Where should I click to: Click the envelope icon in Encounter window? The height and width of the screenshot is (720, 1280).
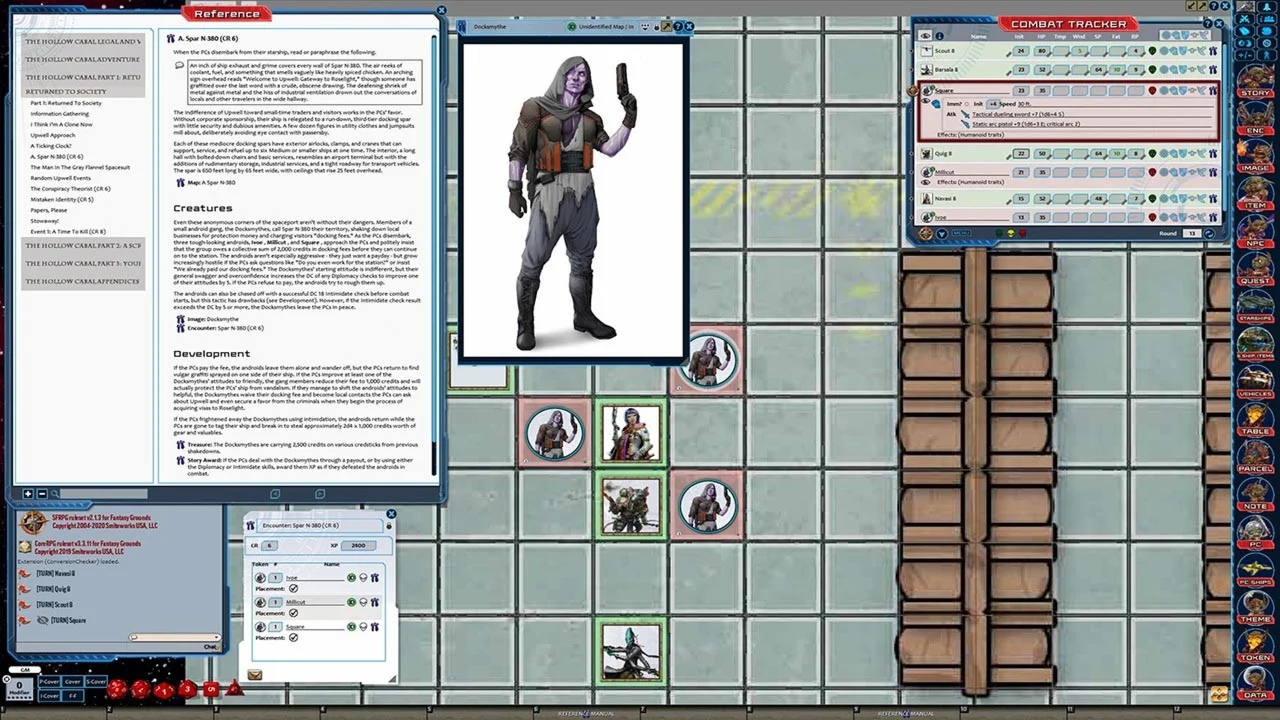[x=255, y=675]
